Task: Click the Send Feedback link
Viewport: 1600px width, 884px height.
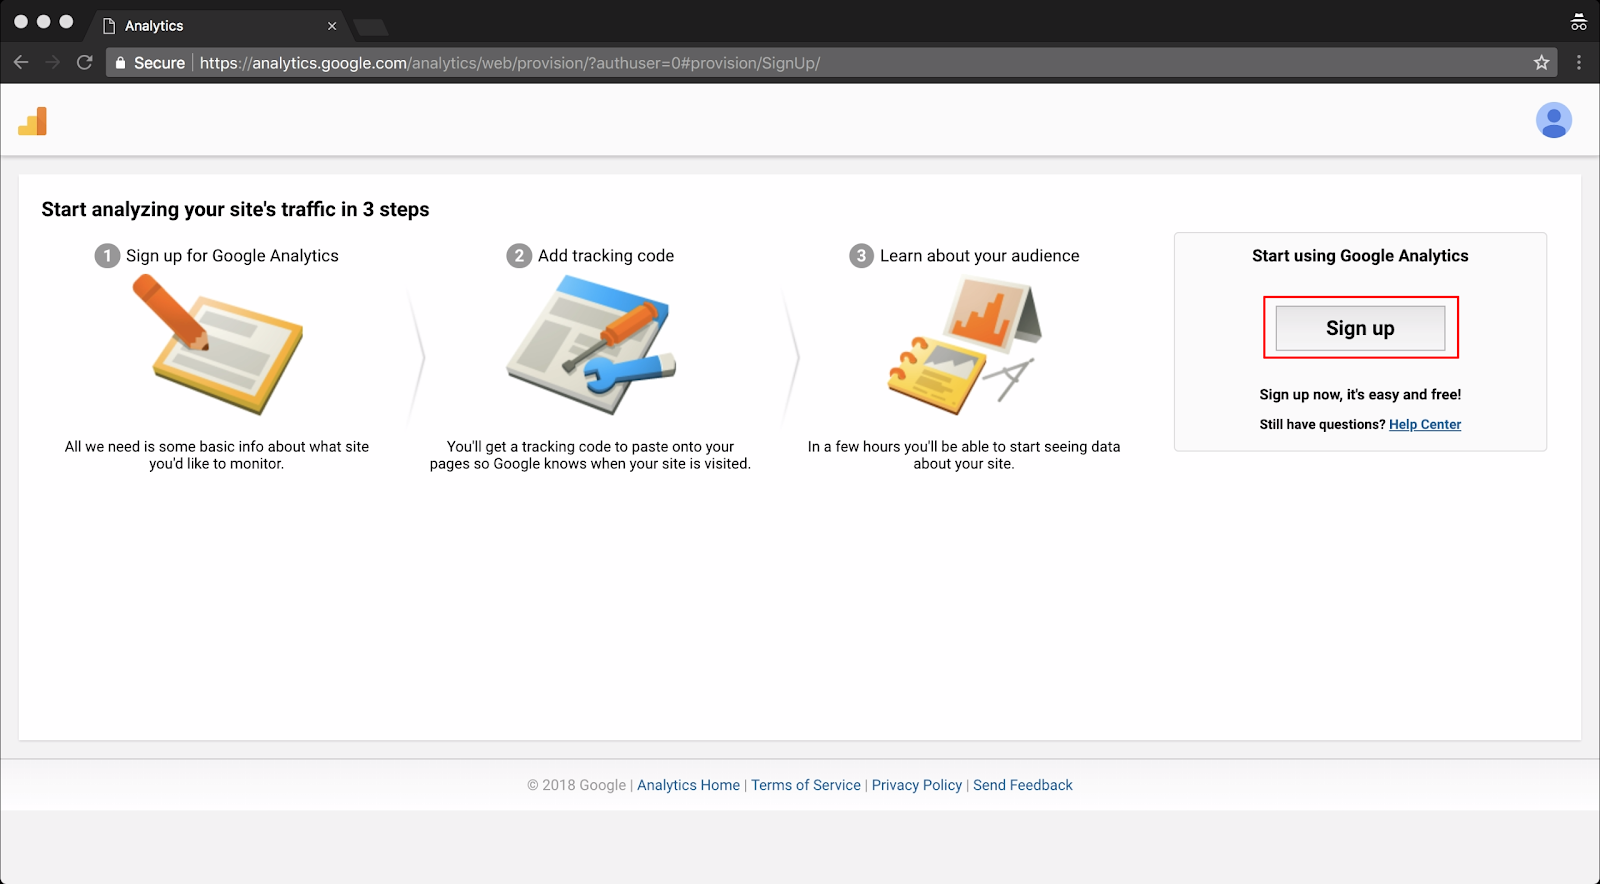Action: click(1023, 785)
